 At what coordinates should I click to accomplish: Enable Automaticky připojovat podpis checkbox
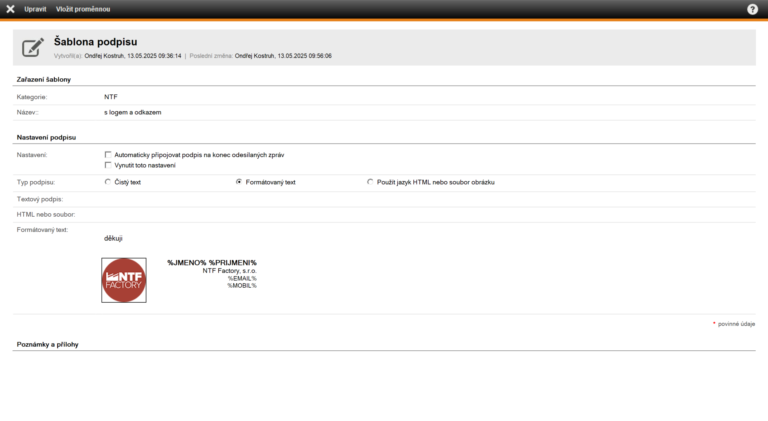pyautogui.click(x=108, y=155)
